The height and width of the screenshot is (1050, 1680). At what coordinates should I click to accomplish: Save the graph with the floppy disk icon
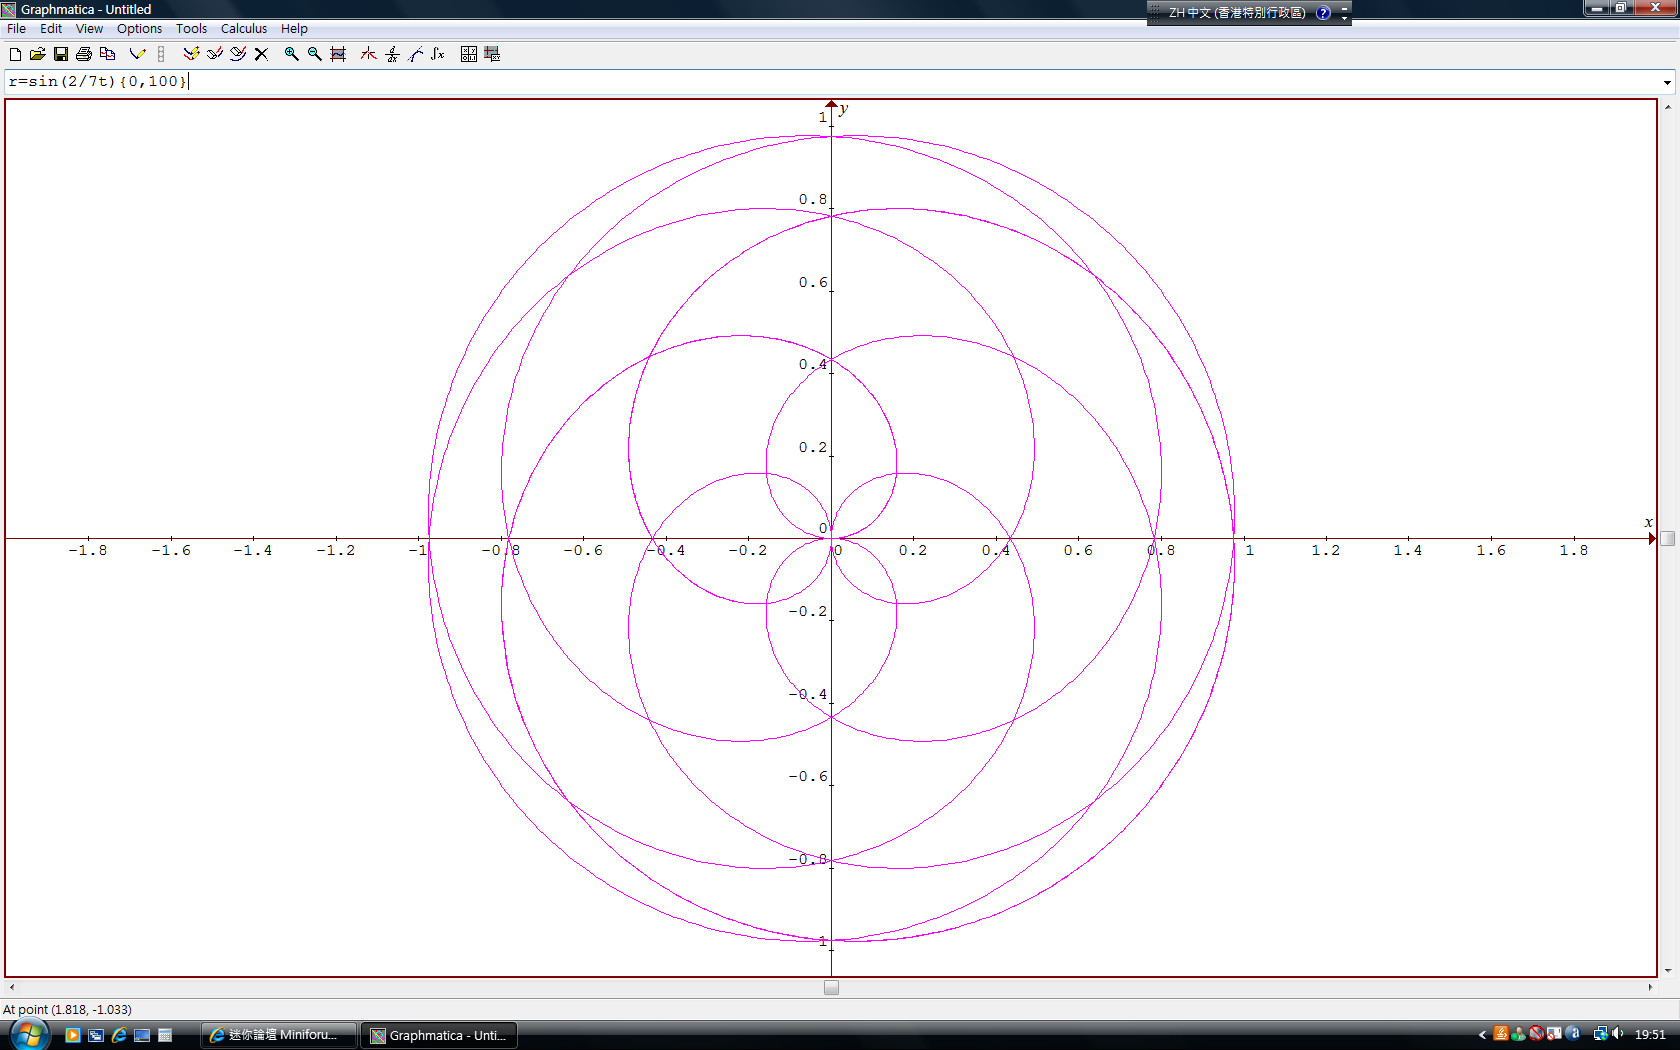click(61, 54)
